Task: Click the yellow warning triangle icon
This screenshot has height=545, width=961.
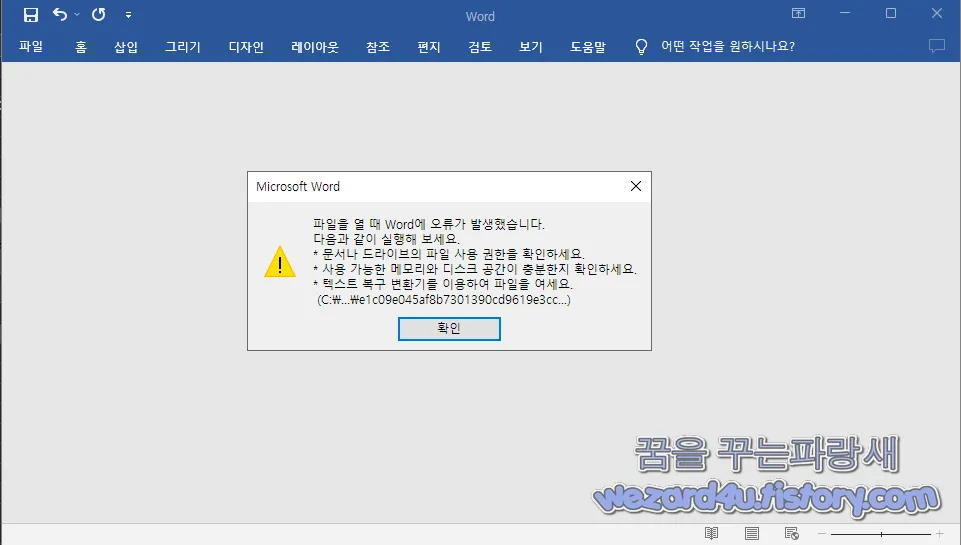Action: [280, 262]
